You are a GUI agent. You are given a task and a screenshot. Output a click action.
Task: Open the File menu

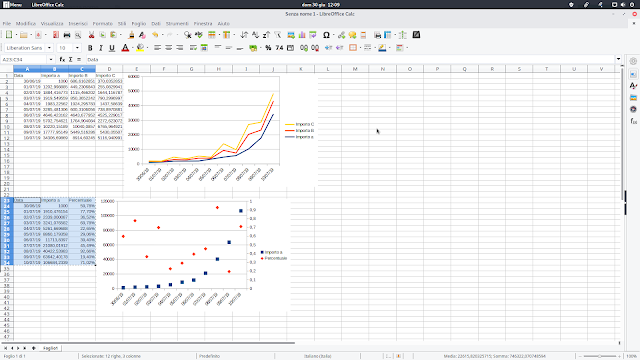pos(7,24)
